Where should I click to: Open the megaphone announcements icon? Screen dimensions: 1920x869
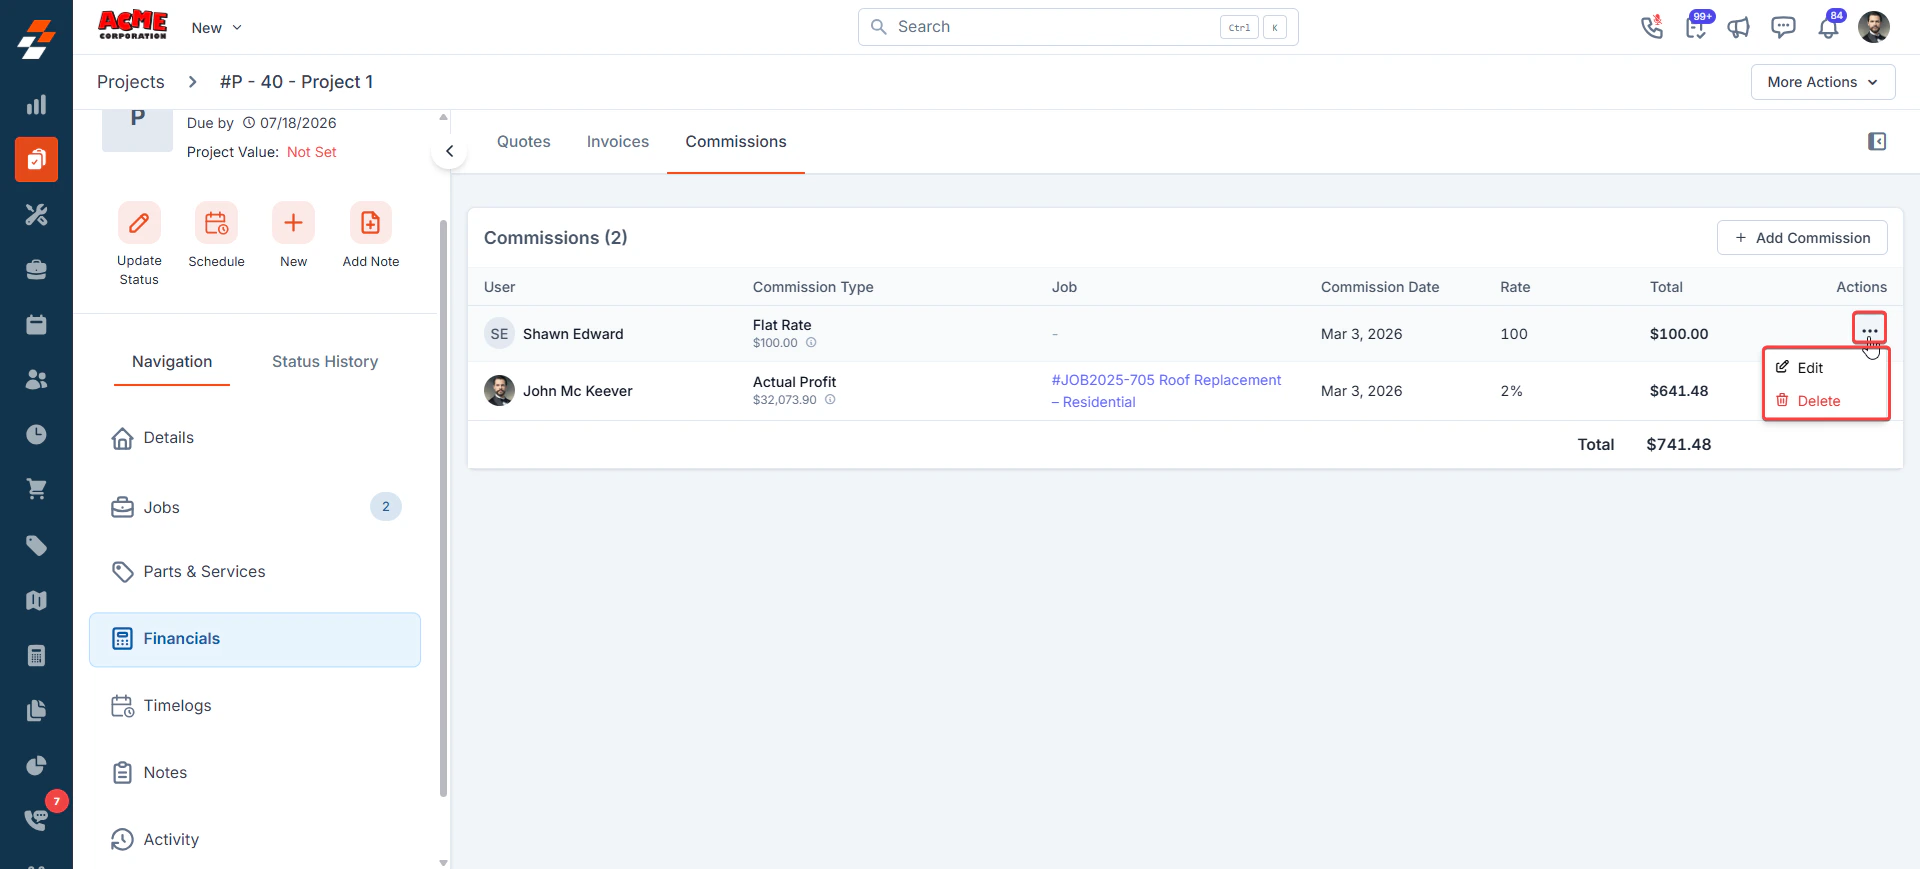pyautogui.click(x=1739, y=27)
